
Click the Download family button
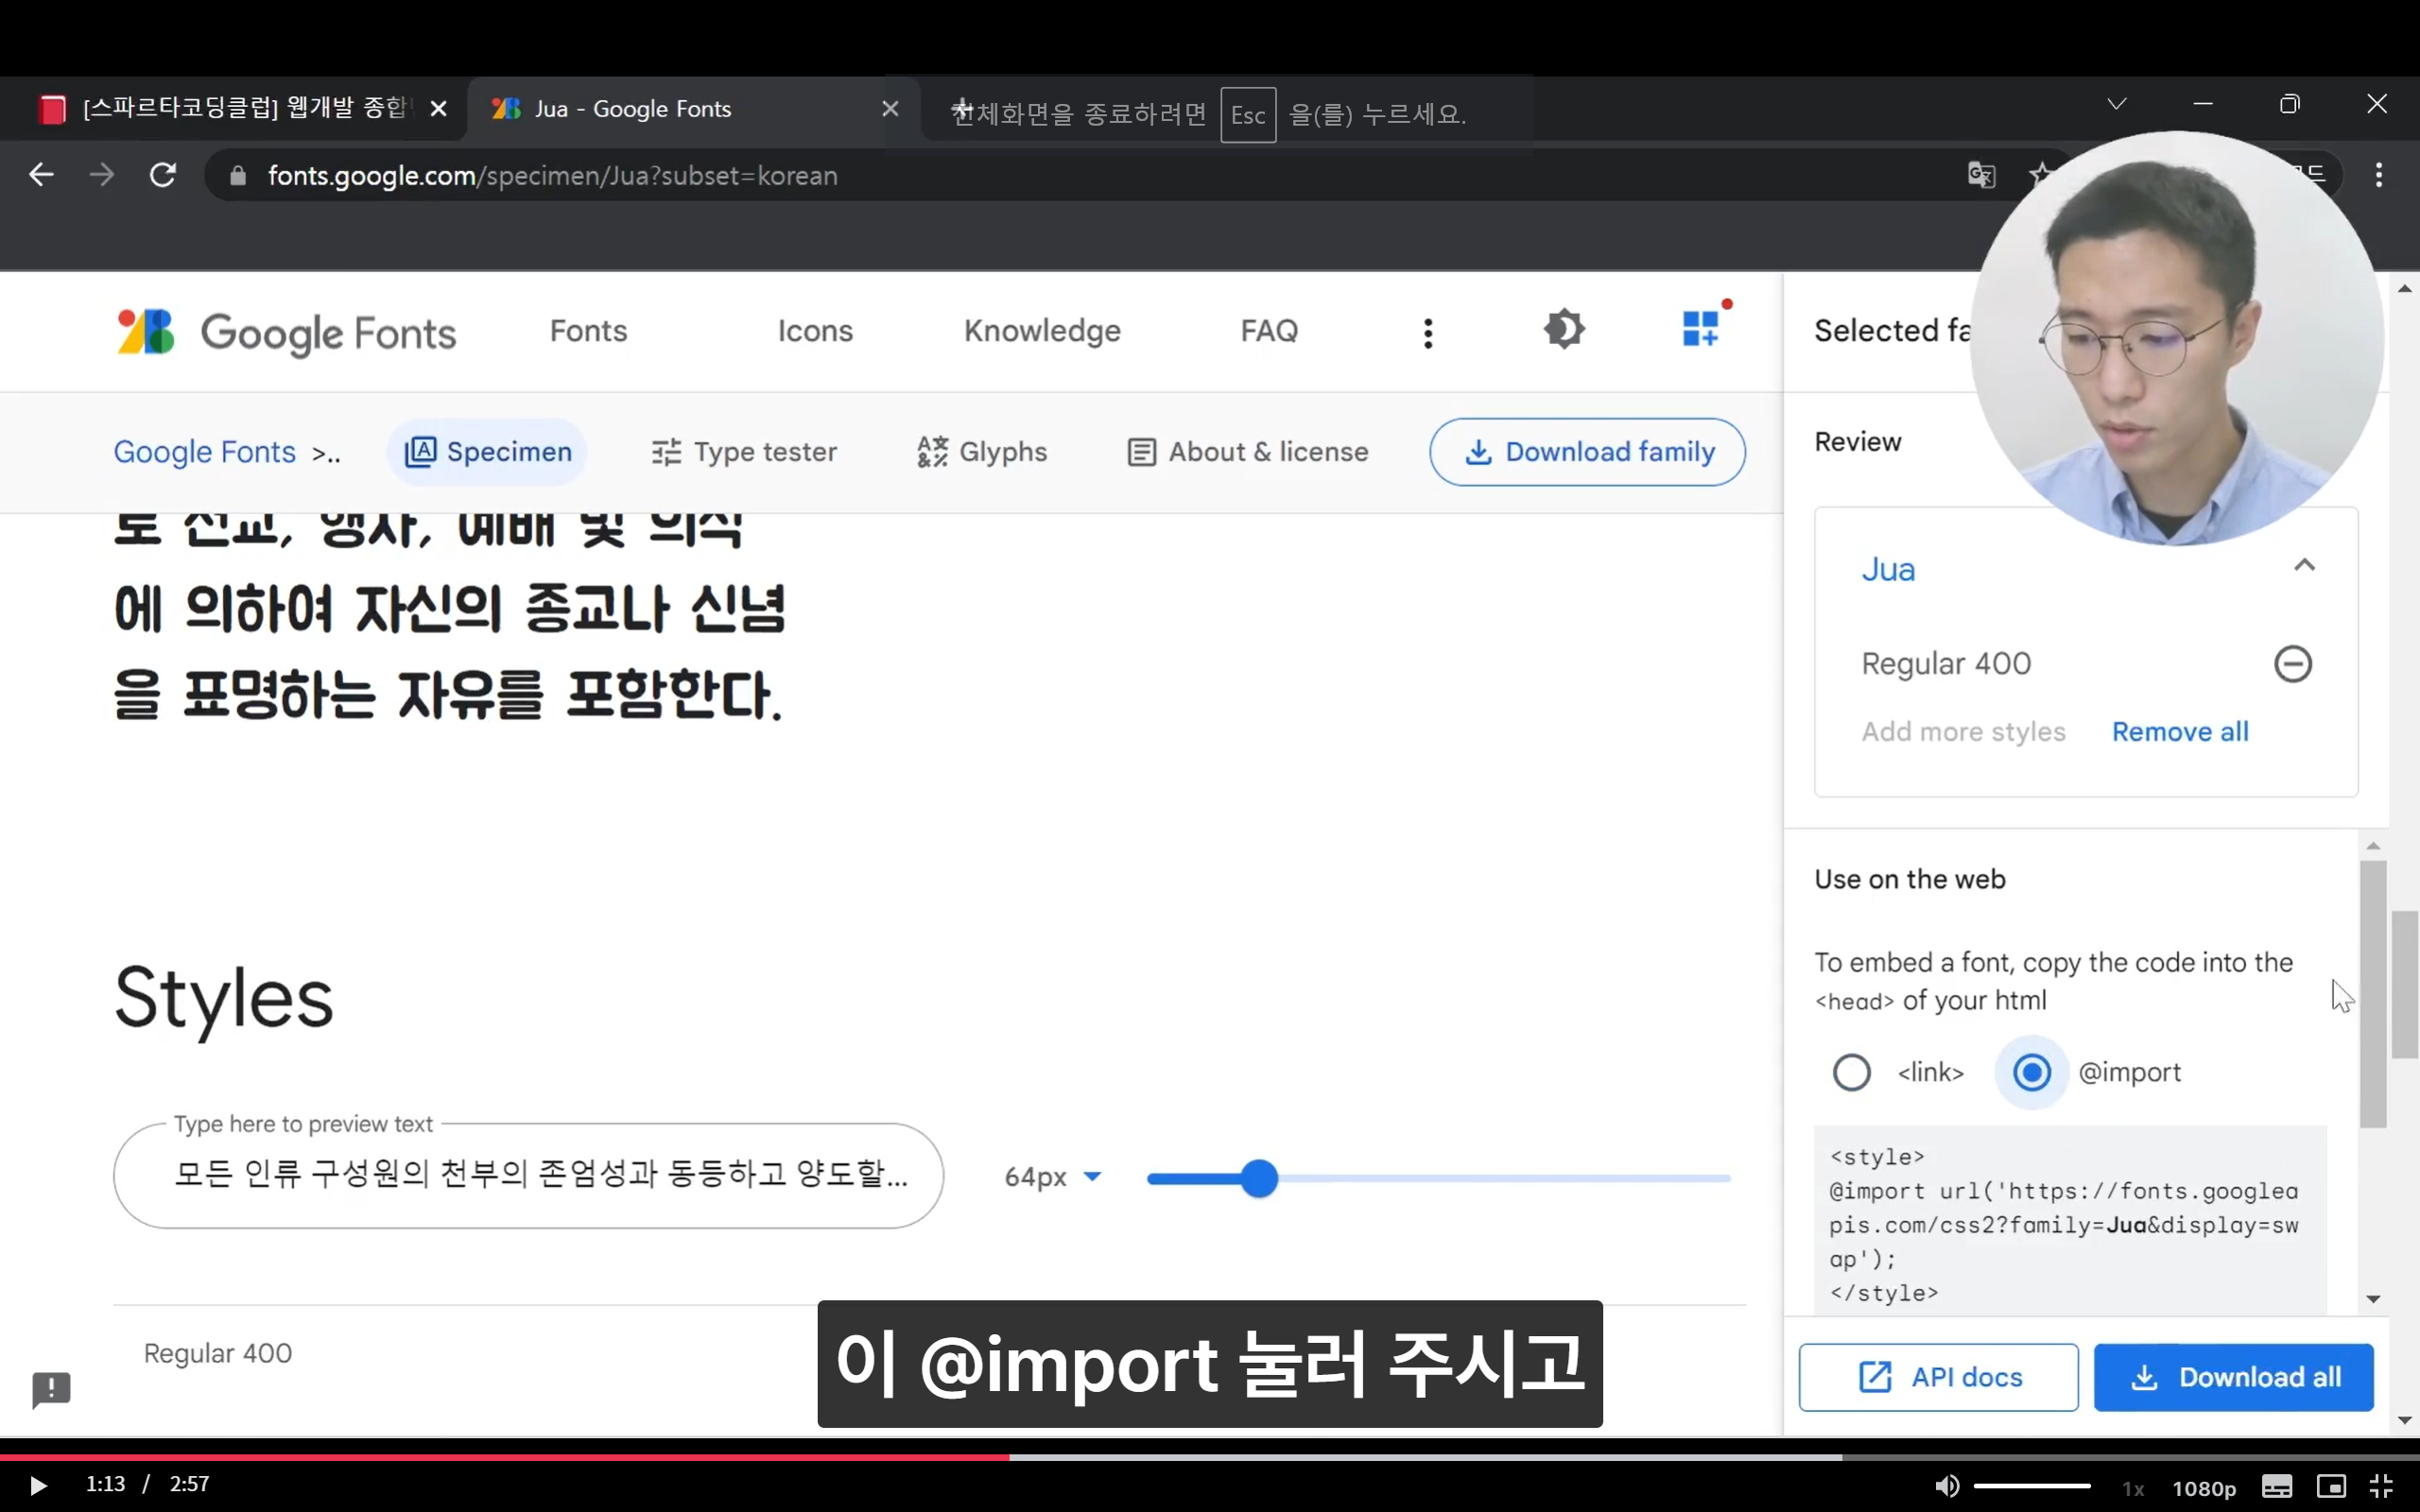(x=1587, y=452)
